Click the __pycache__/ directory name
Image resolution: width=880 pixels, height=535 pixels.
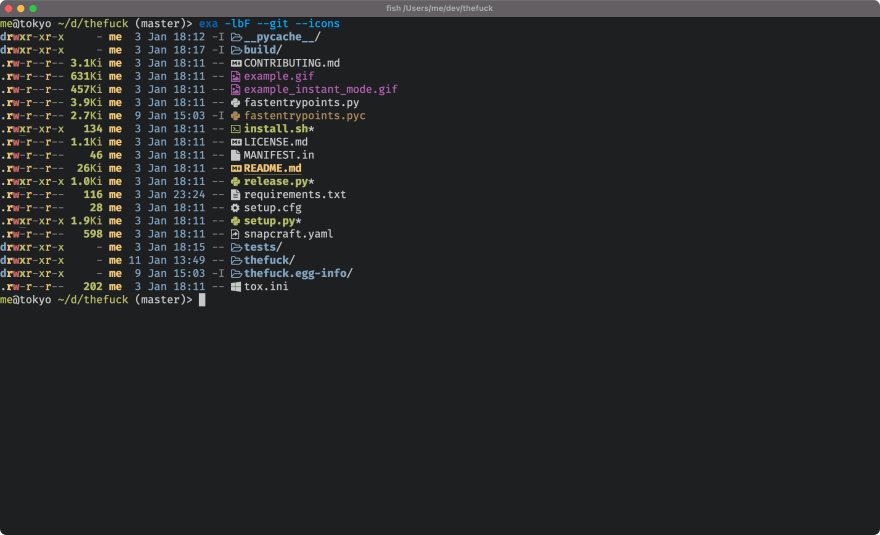click(282, 37)
